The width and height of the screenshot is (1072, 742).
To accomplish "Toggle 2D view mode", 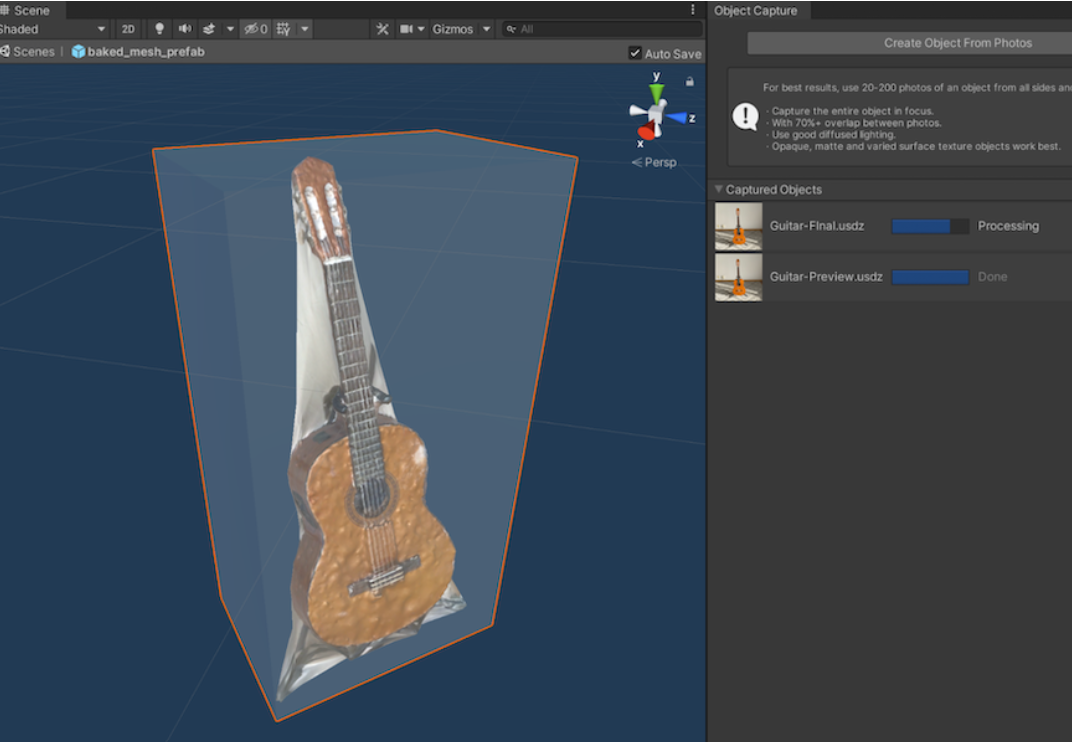I will (128, 29).
